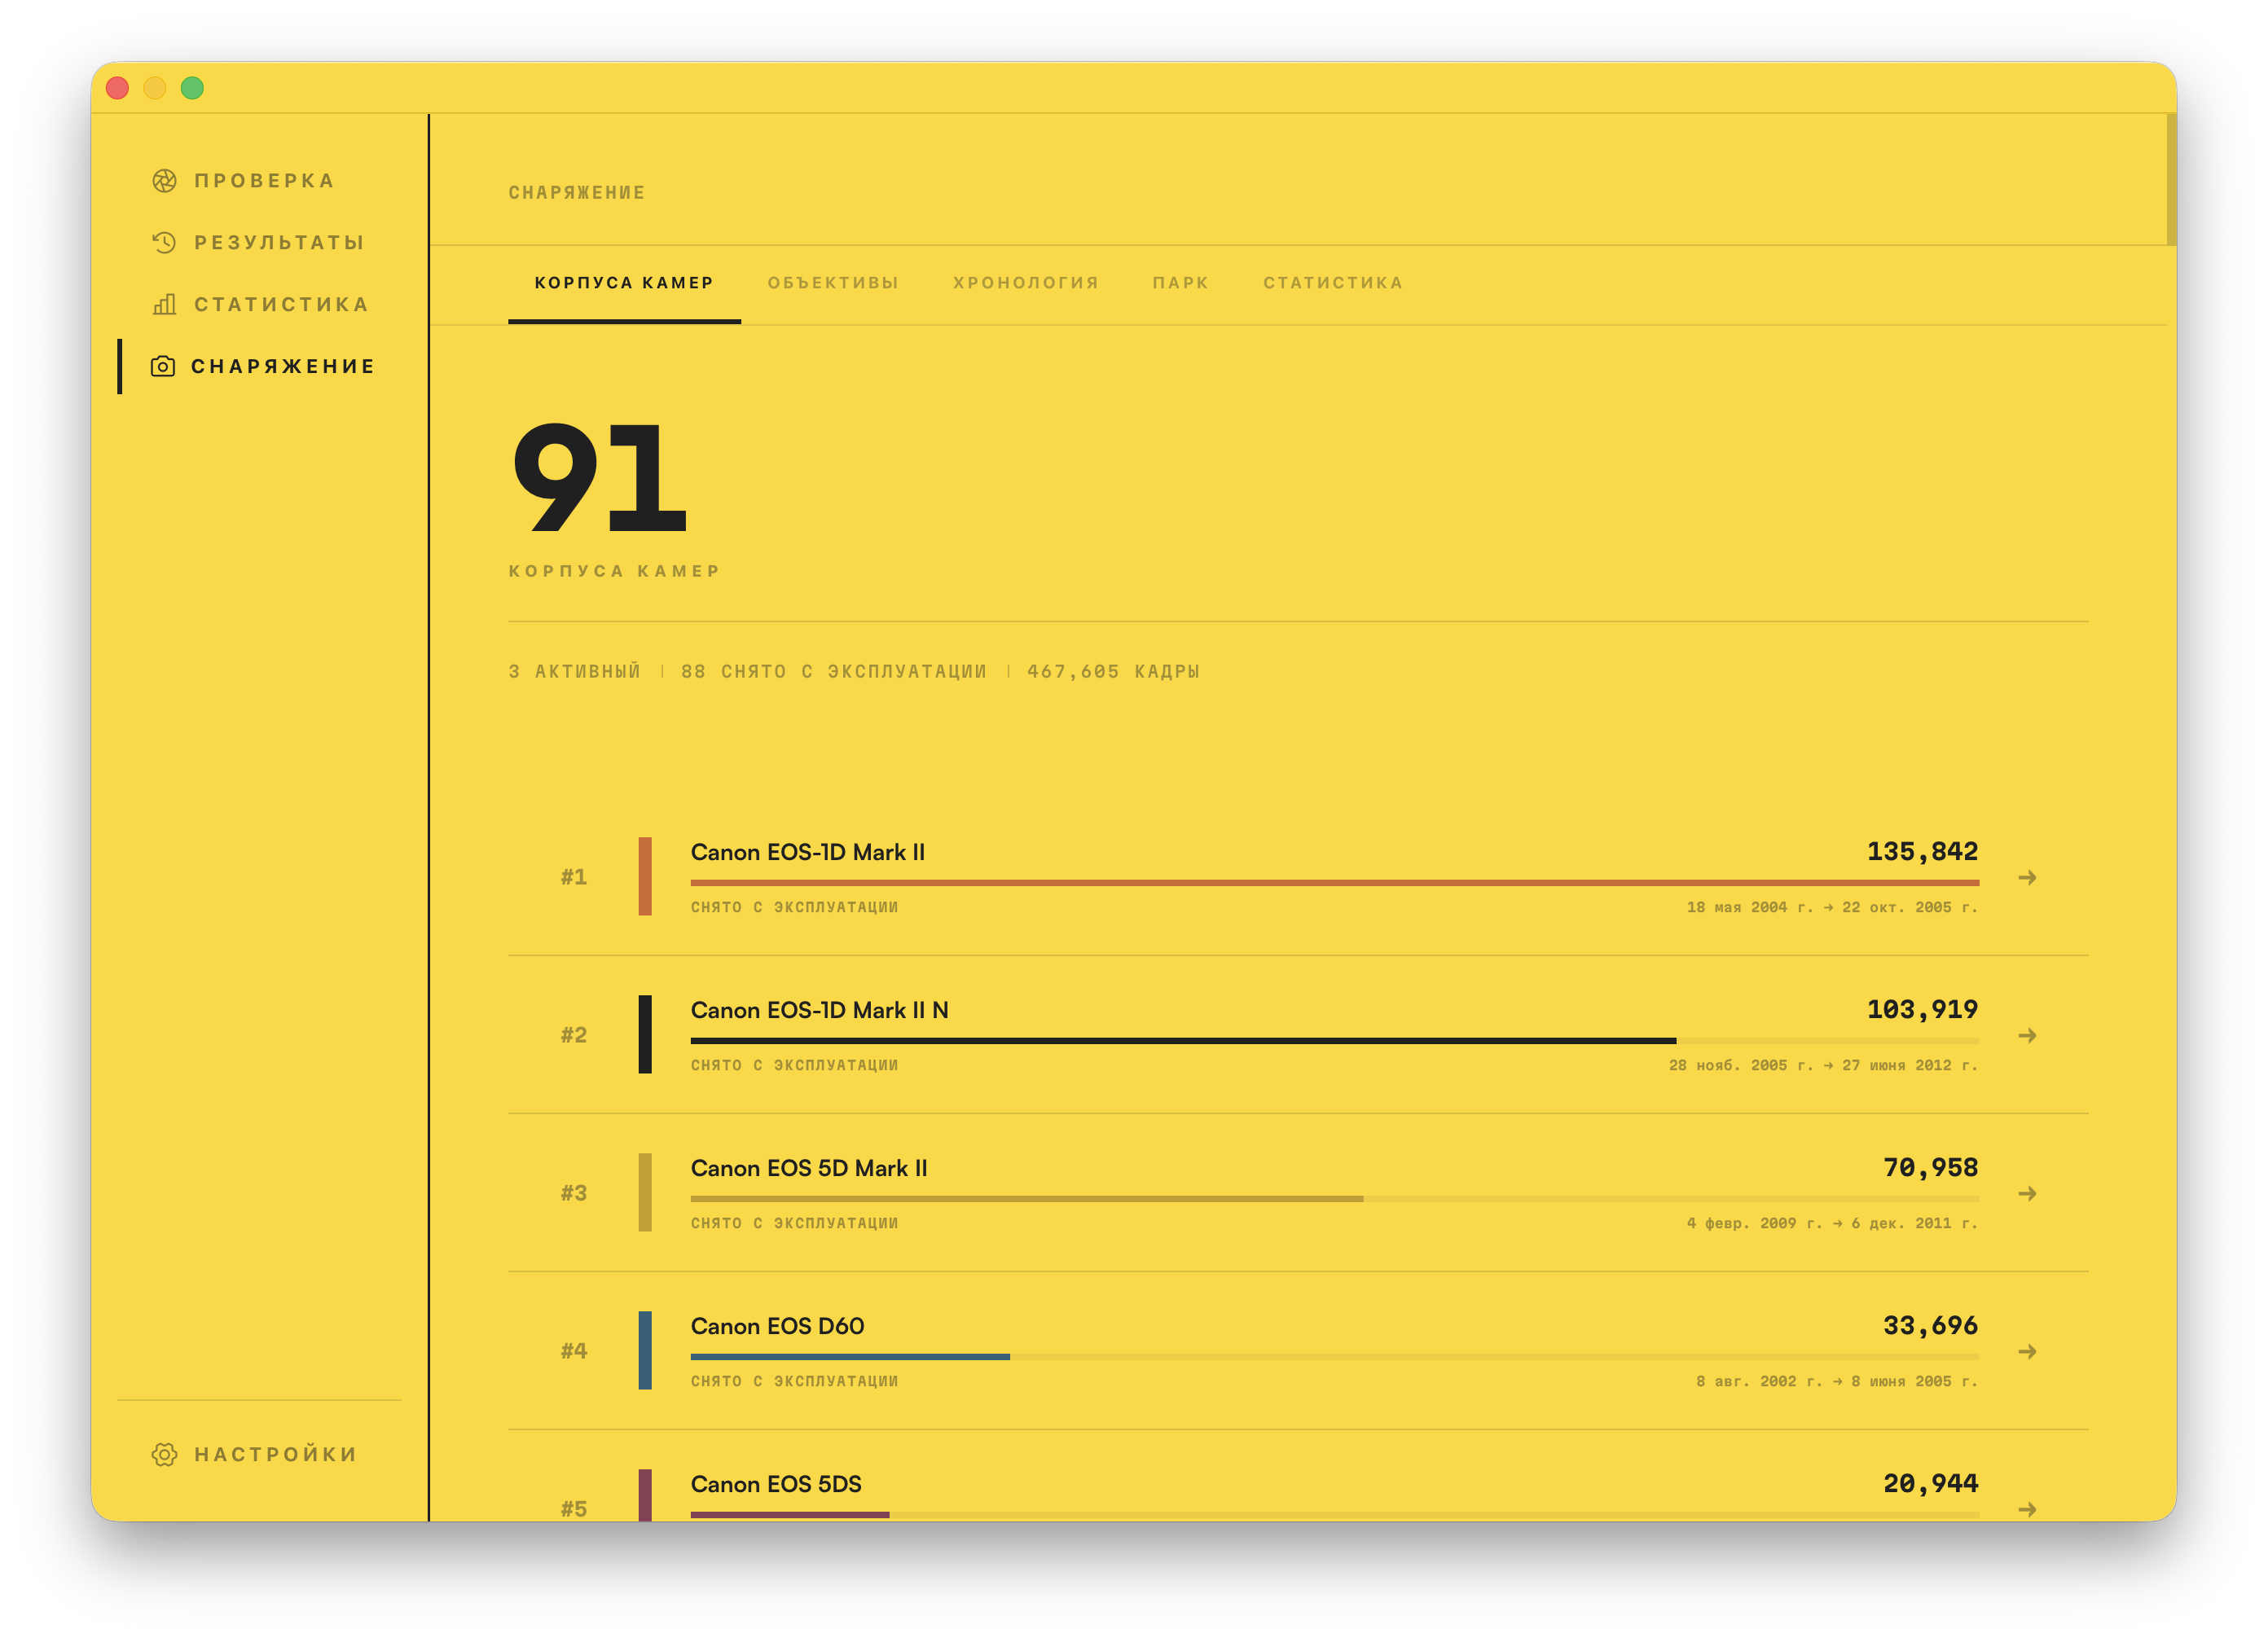The width and height of the screenshot is (2268, 1642).
Task: Click the gear icon beside Настройки
Action: (164, 1454)
